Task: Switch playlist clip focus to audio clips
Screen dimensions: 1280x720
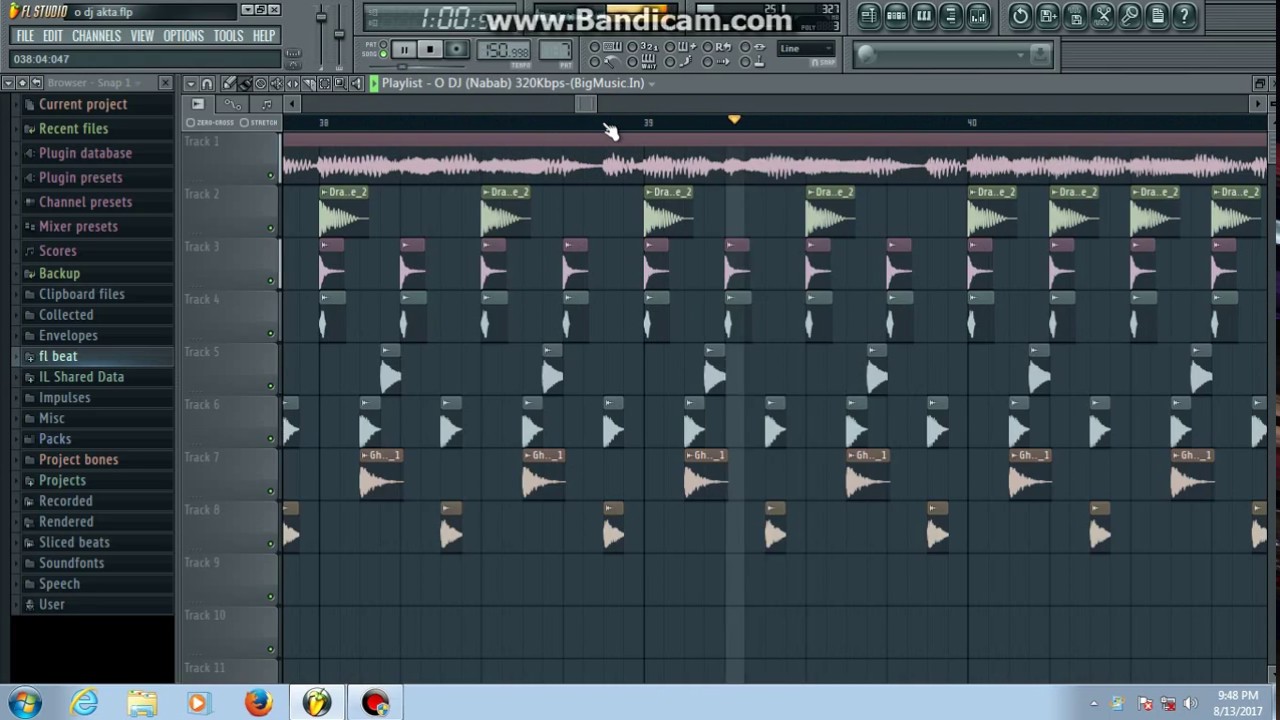Action: click(x=198, y=104)
